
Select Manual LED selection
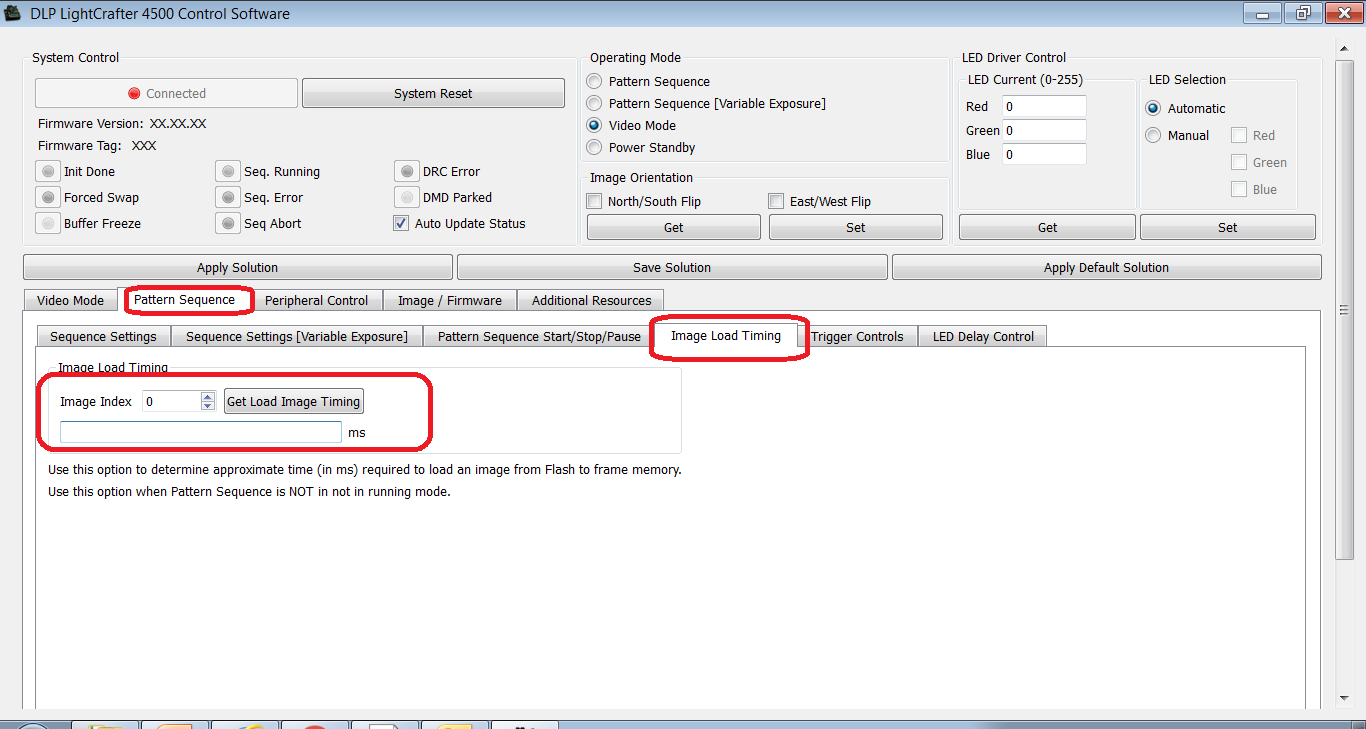pos(1153,135)
